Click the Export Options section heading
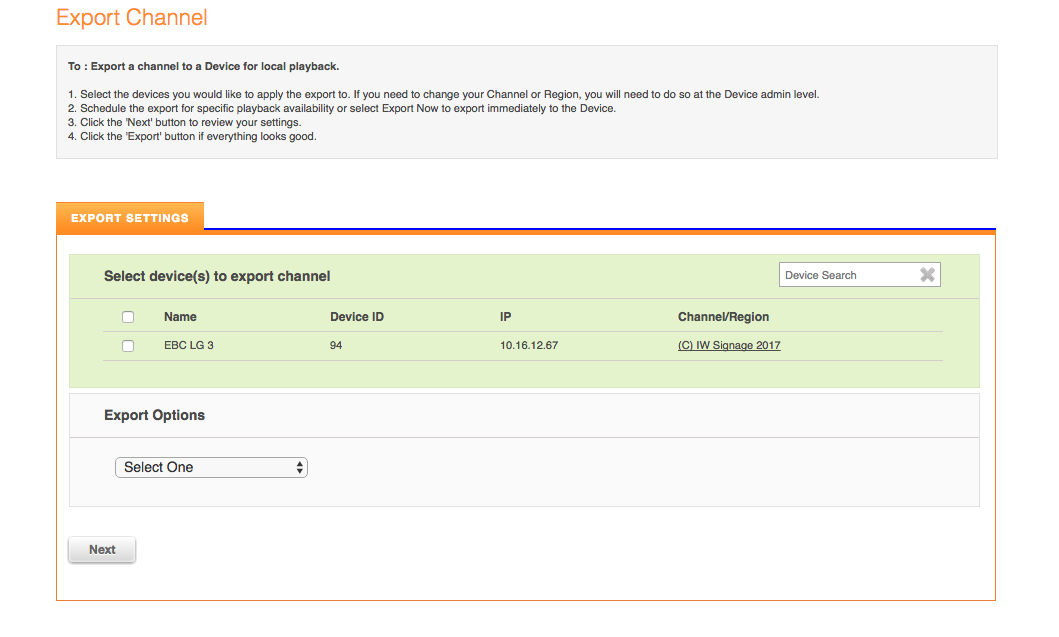 click(154, 415)
